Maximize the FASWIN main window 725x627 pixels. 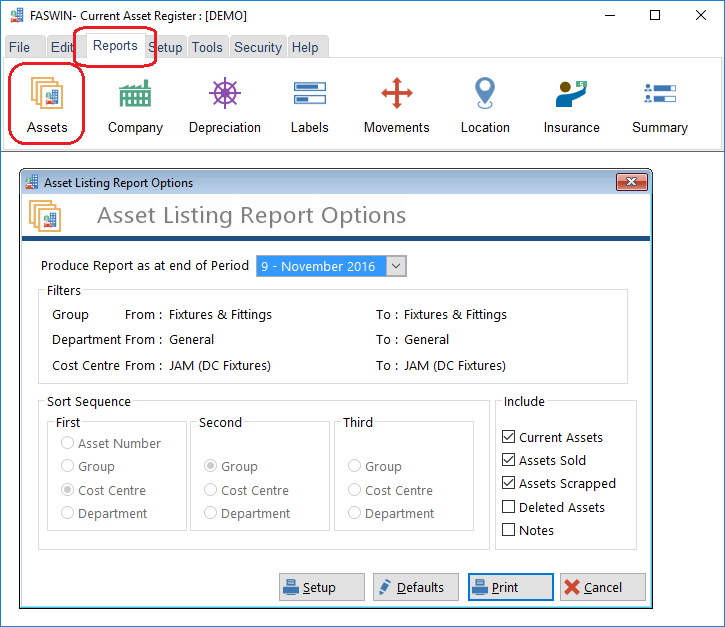pos(655,15)
